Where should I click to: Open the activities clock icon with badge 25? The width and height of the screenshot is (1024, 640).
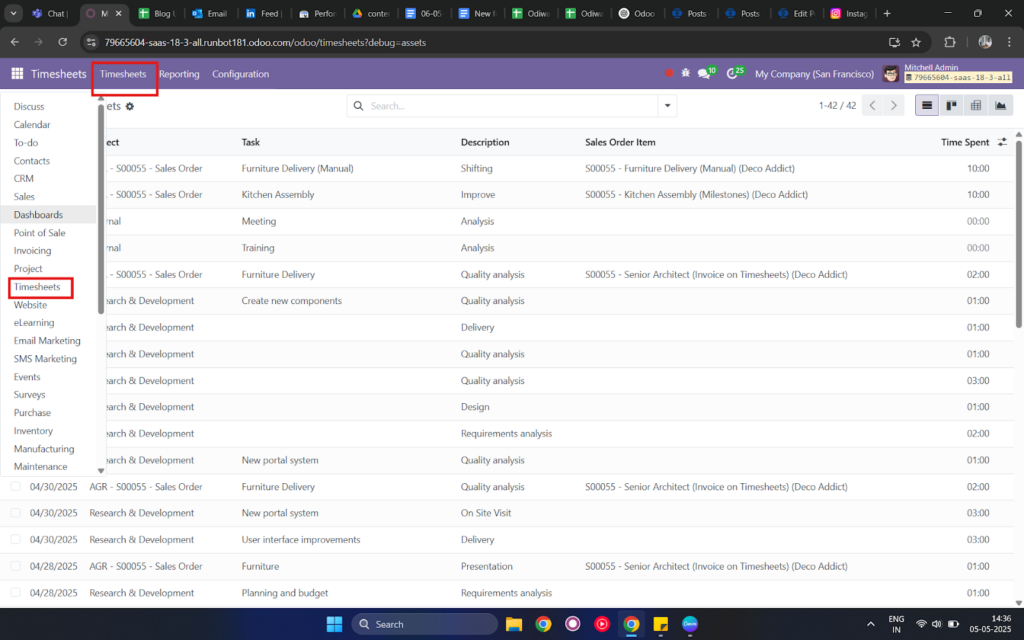(734, 73)
